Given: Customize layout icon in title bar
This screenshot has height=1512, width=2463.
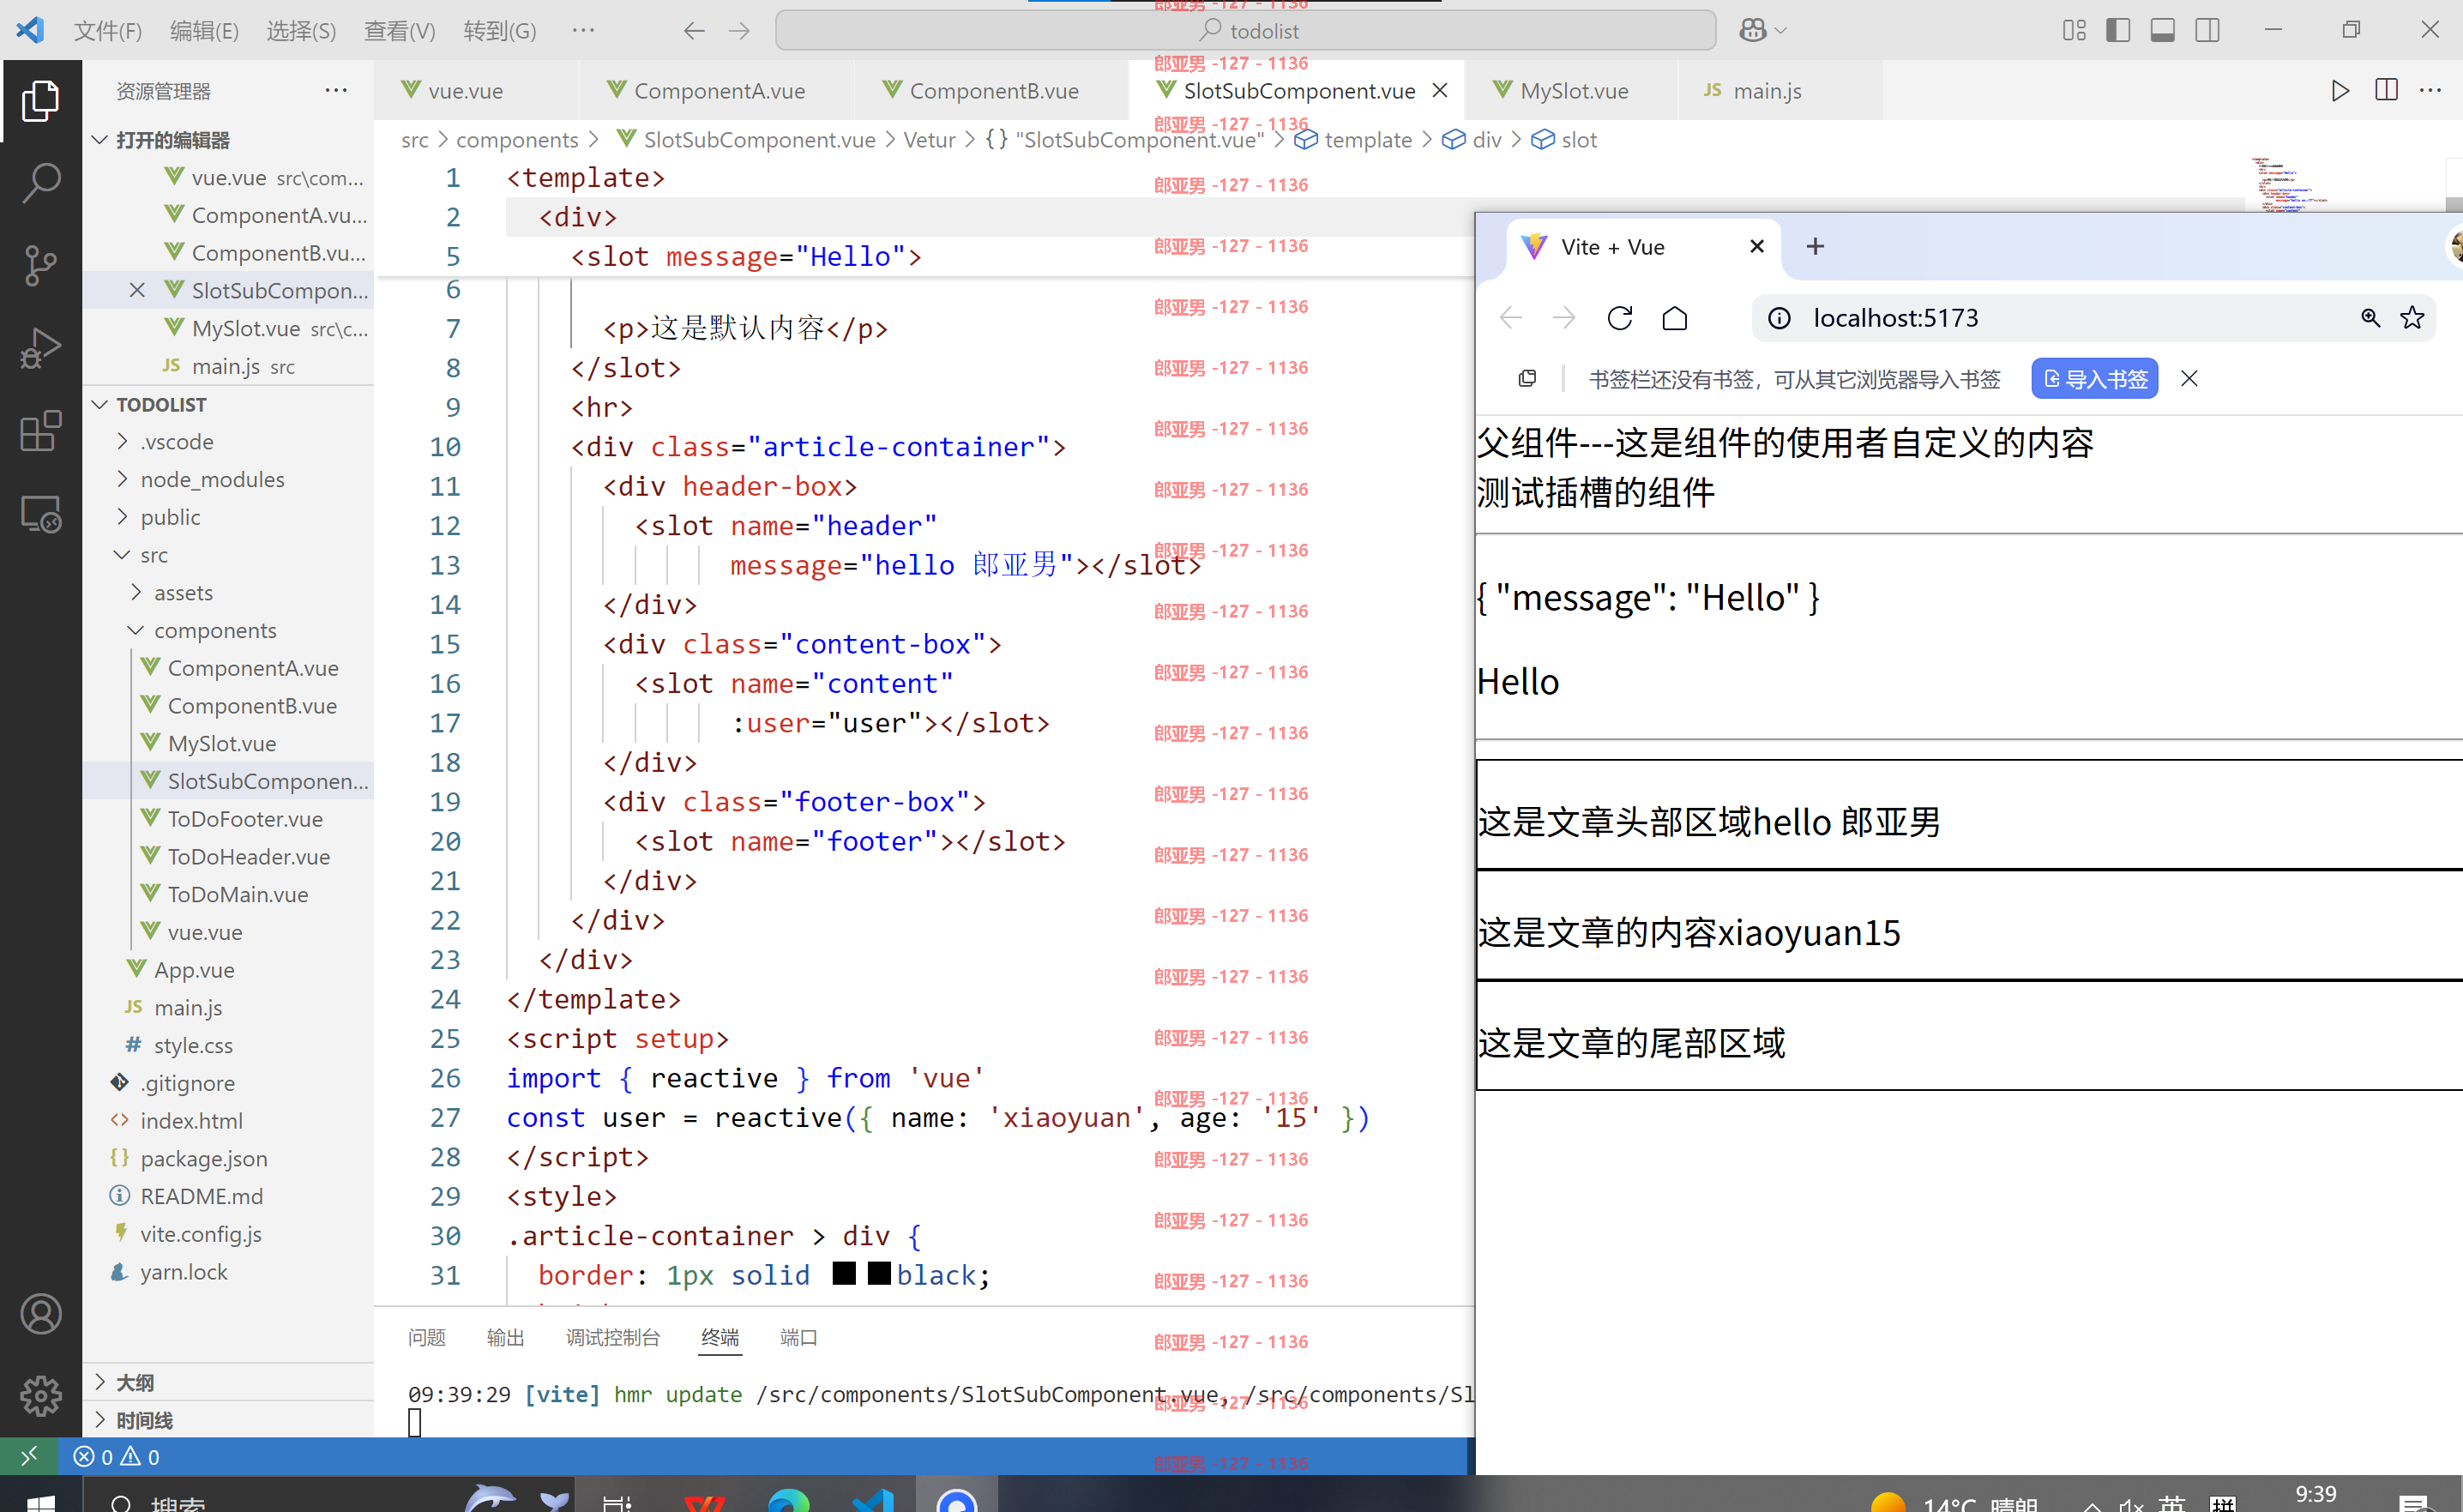Looking at the screenshot, I should click(2074, 31).
